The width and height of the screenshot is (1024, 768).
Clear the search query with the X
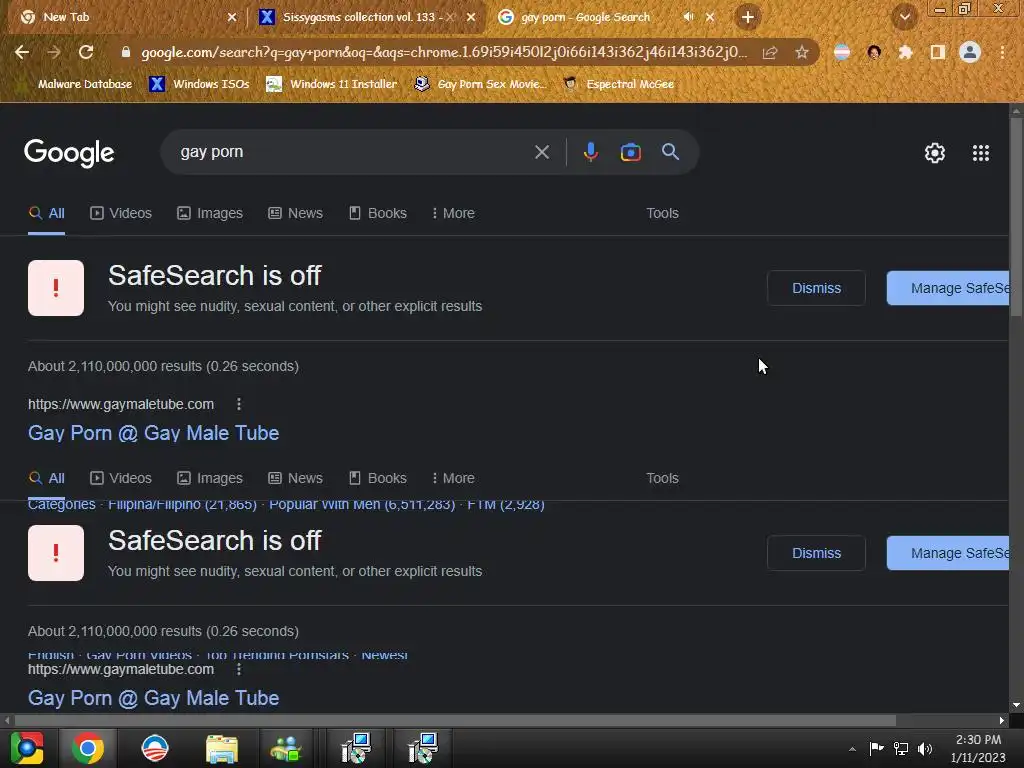coord(542,152)
